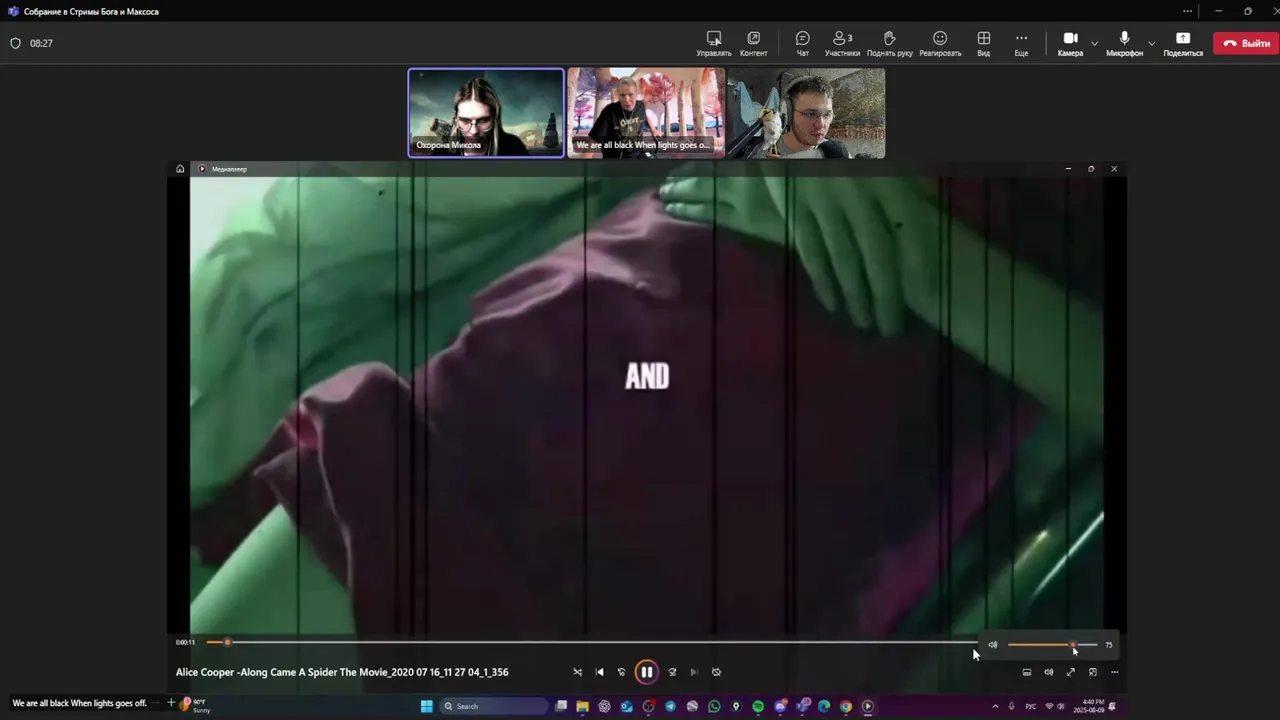The height and width of the screenshot is (720, 1280).
Task: Open the Реагировать reactions menu
Action: [940, 43]
